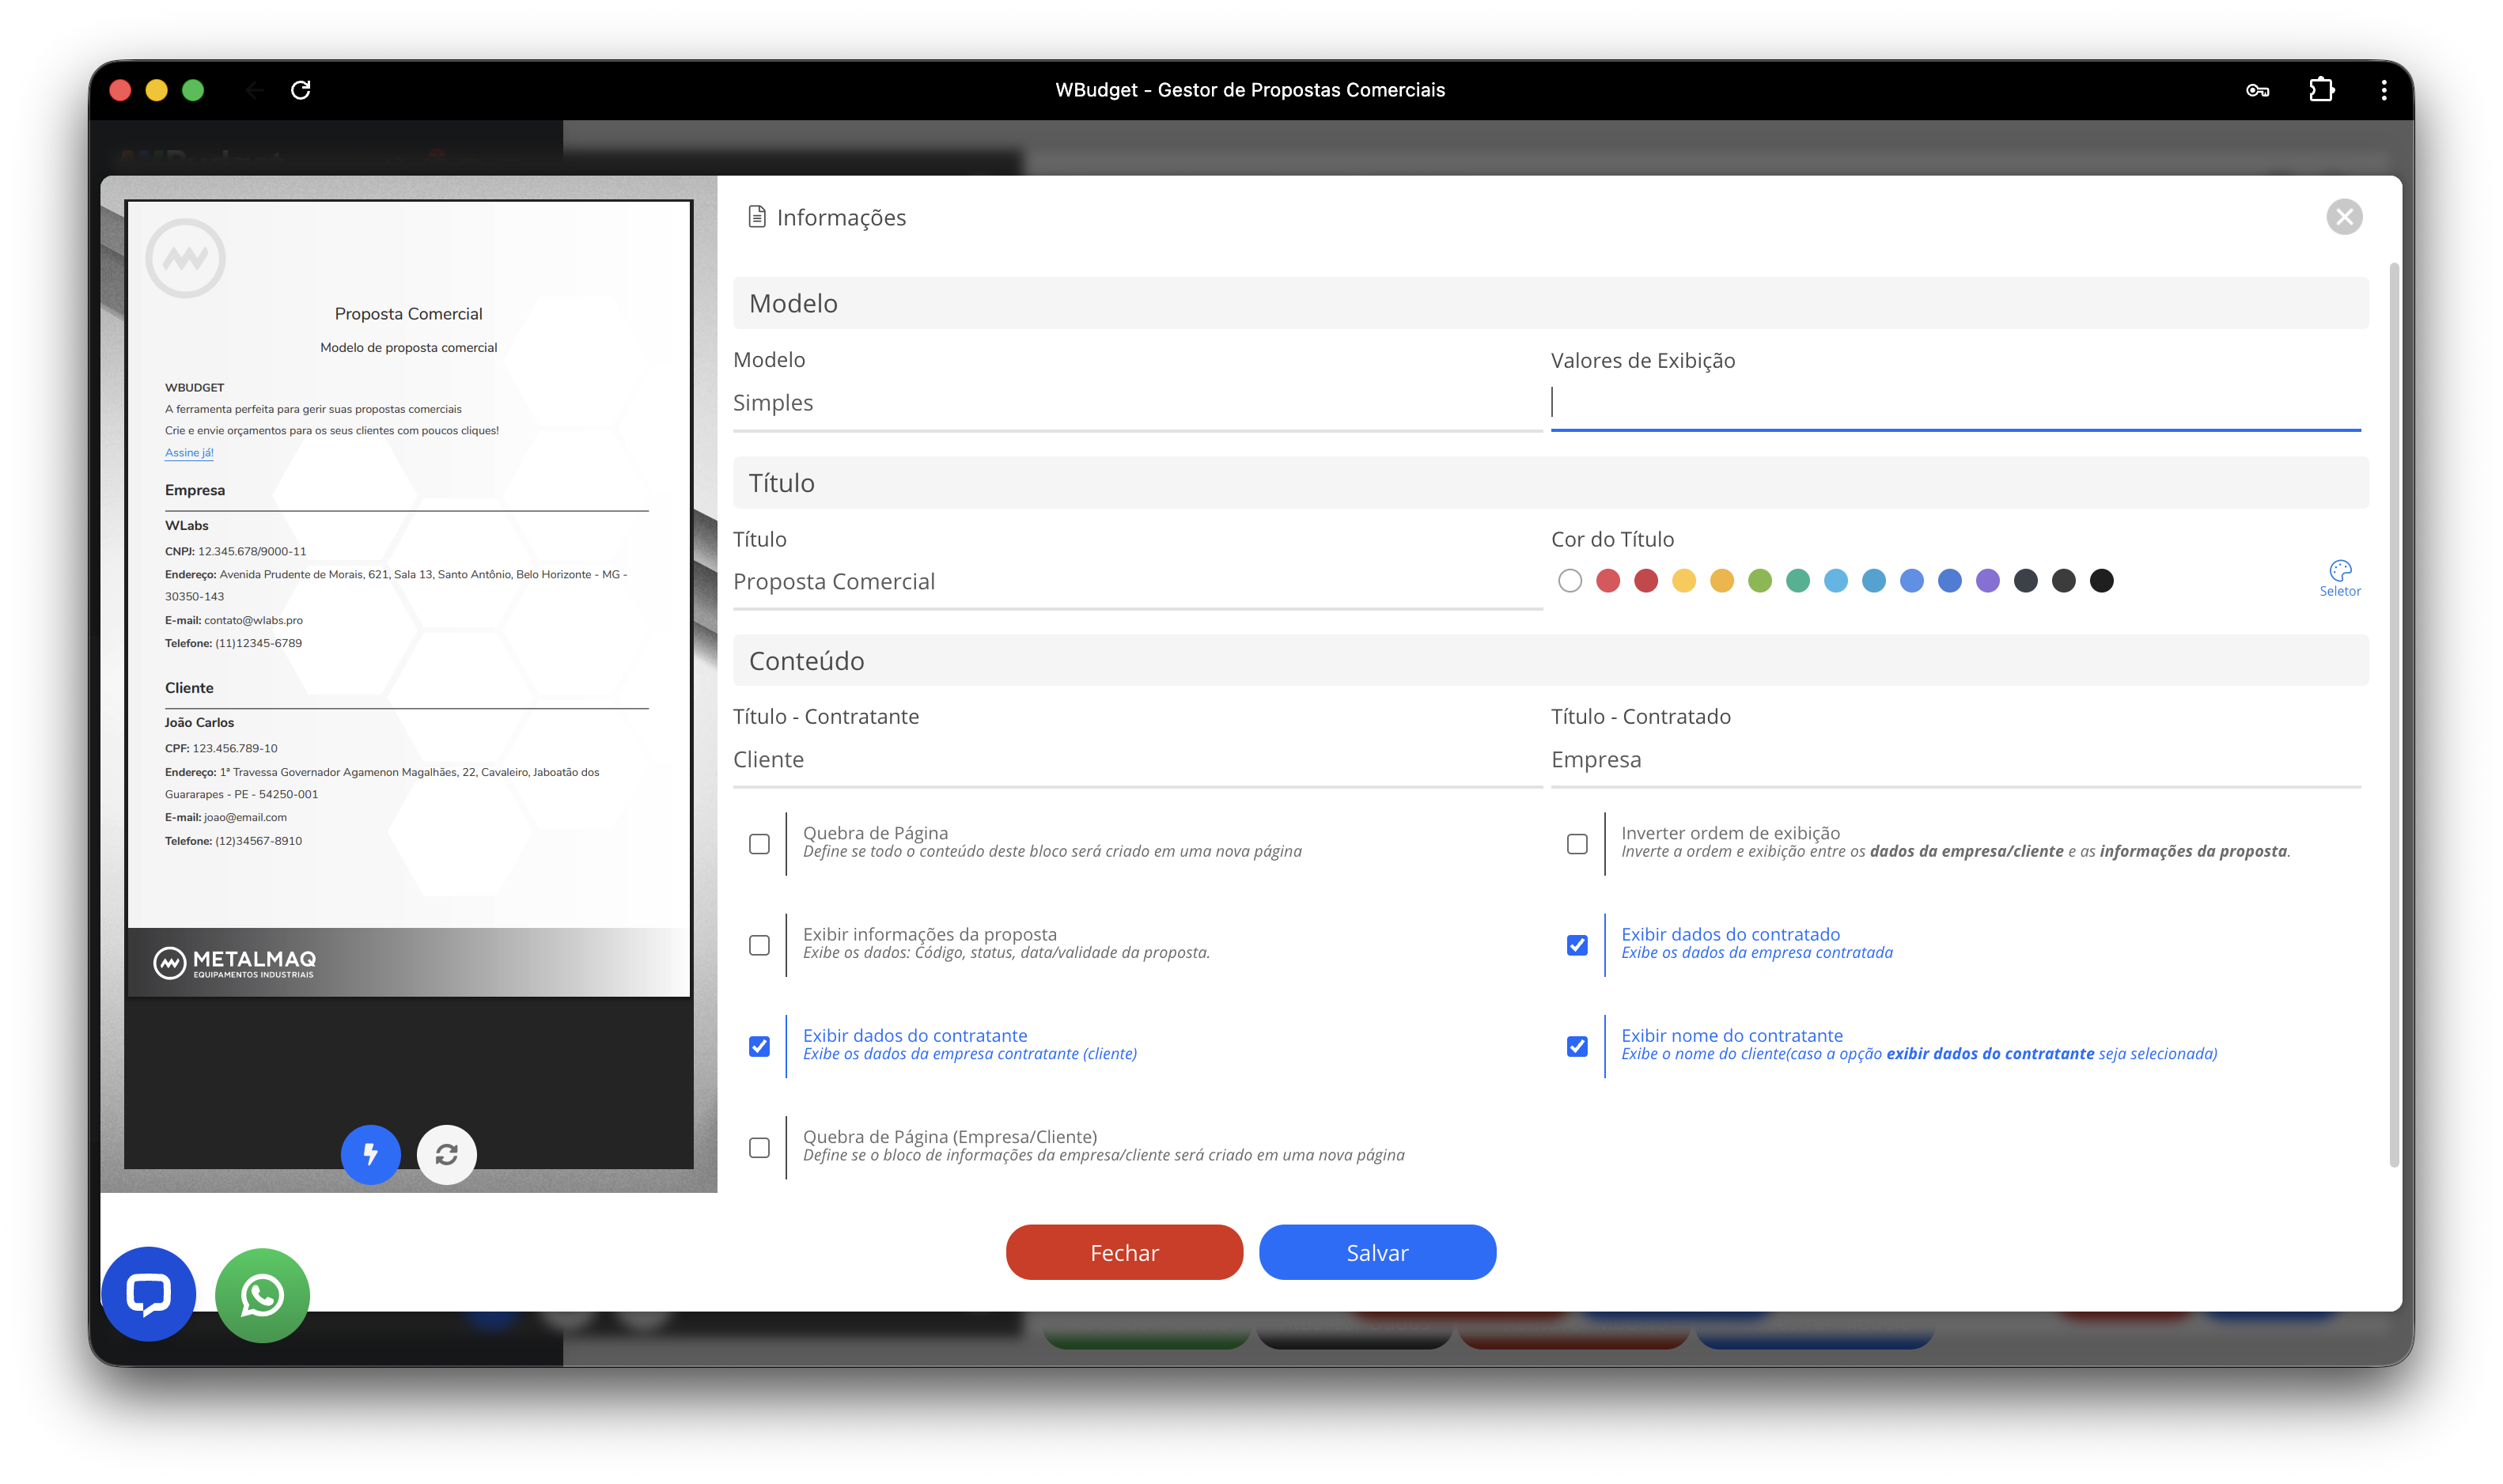The width and height of the screenshot is (2503, 1484).
Task: Open the blue chat support bubble
Action: click(148, 1294)
